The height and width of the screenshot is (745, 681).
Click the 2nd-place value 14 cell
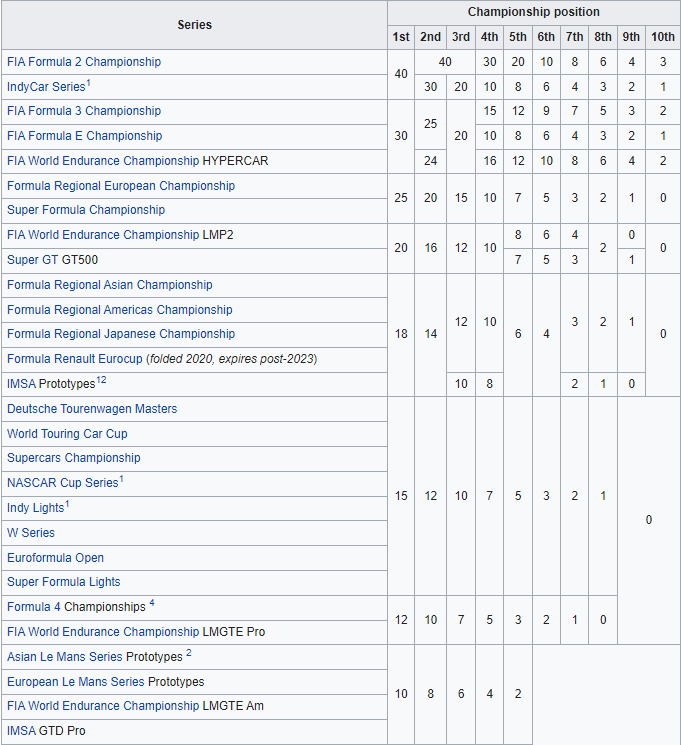tap(430, 334)
